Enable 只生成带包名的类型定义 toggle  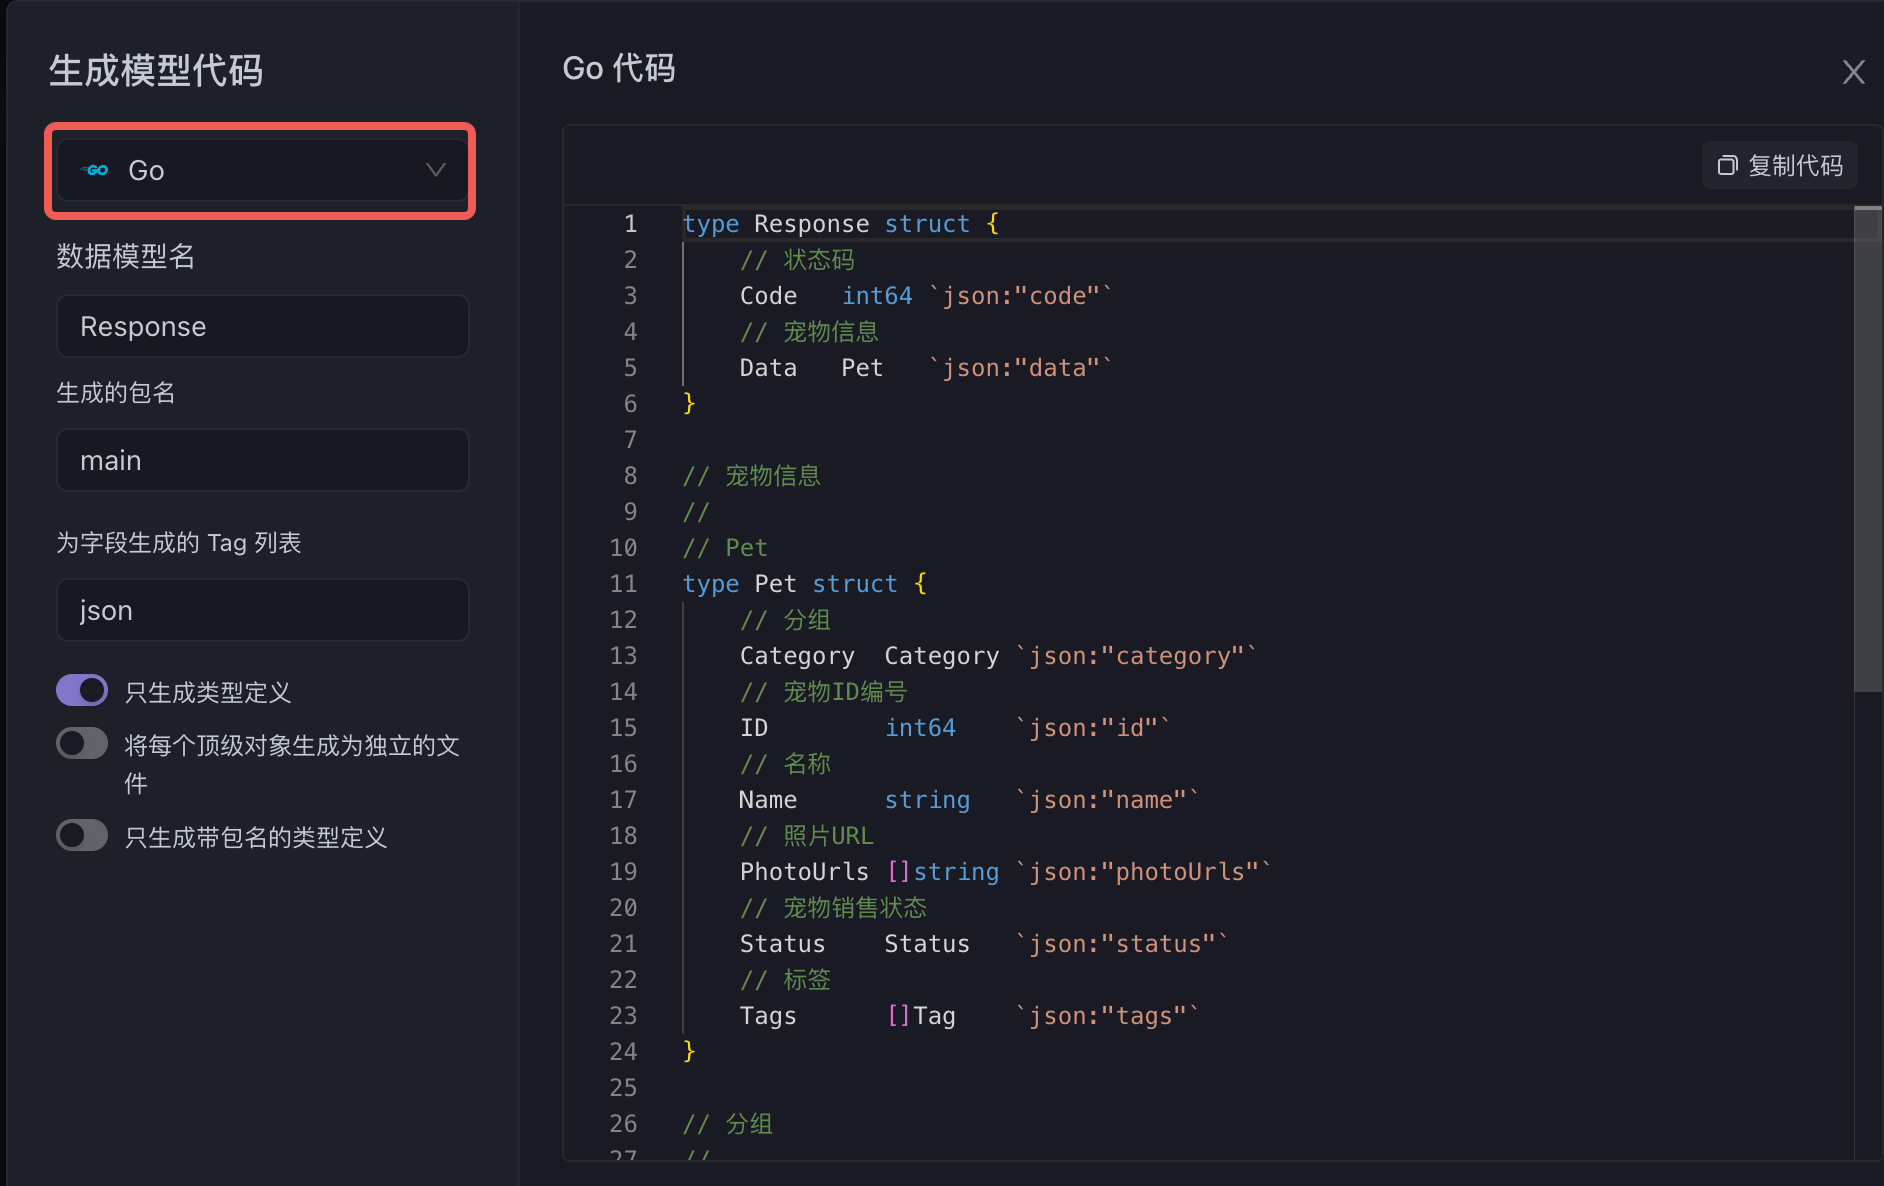[x=82, y=835]
